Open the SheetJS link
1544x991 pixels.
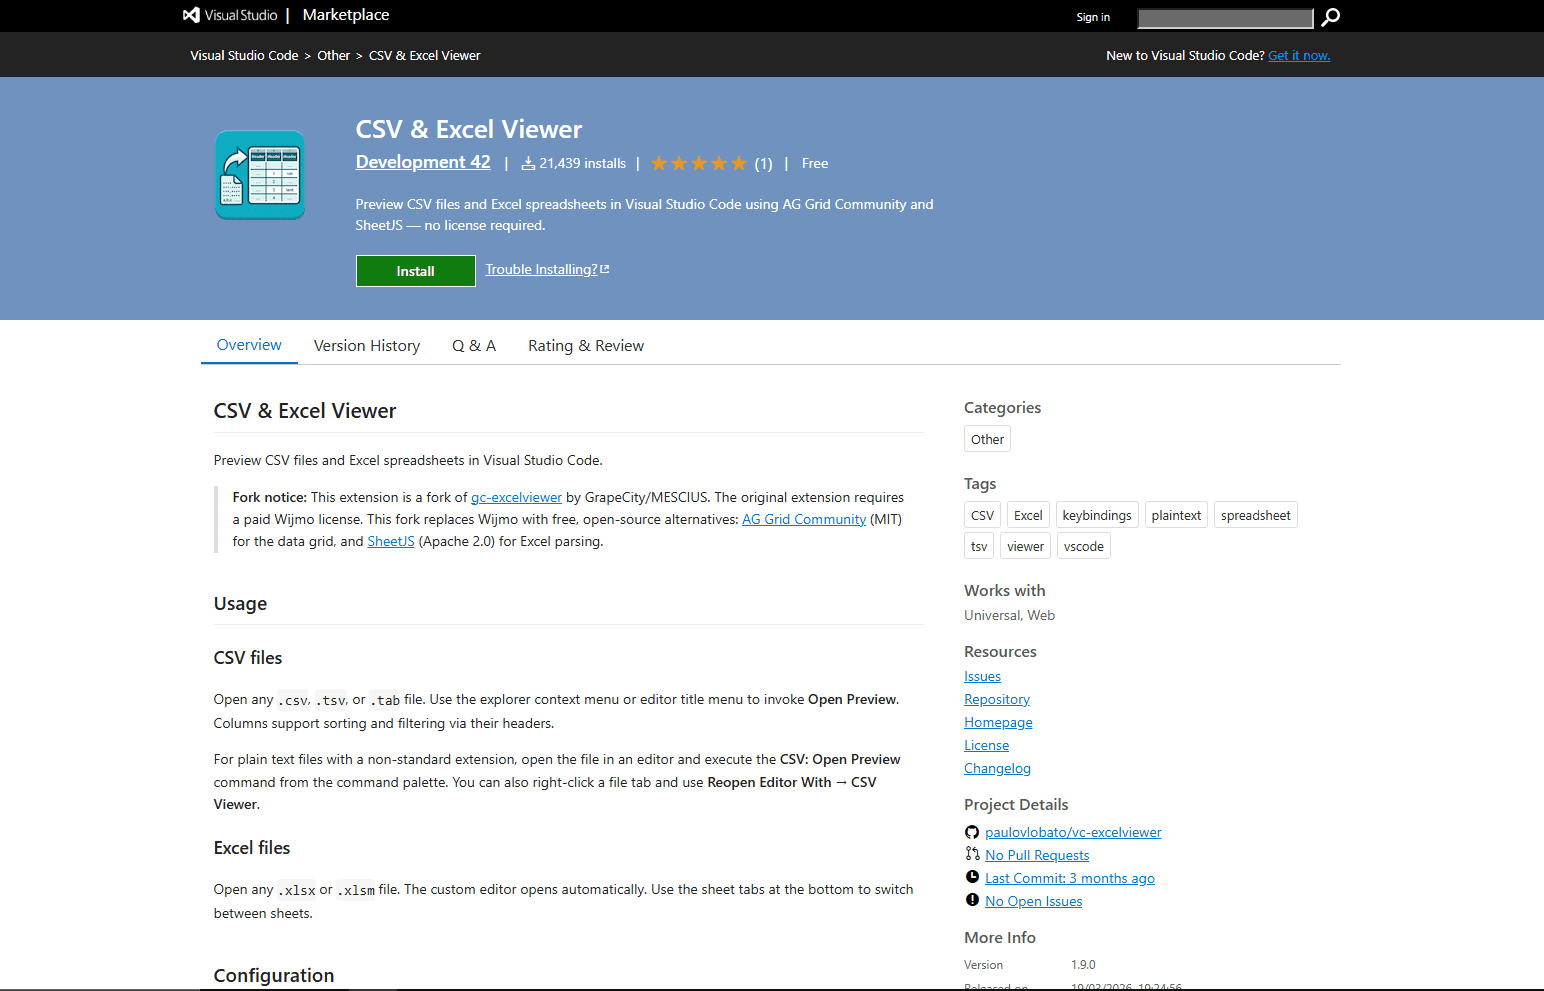click(x=391, y=541)
